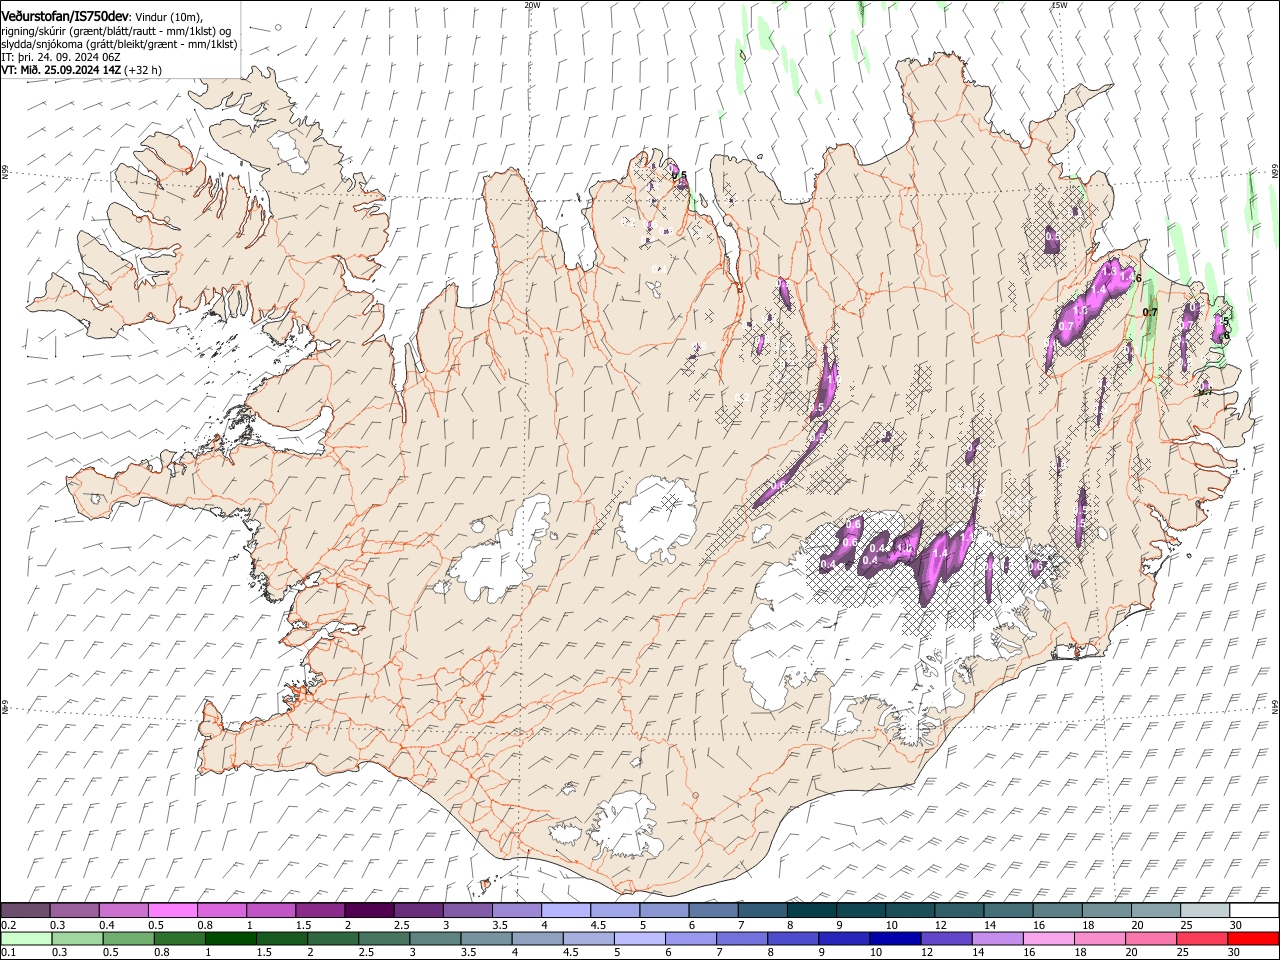This screenshot has height=960, width=1280.
Task: Pick the upper legend swatch starting at 6
Action: 713,911
